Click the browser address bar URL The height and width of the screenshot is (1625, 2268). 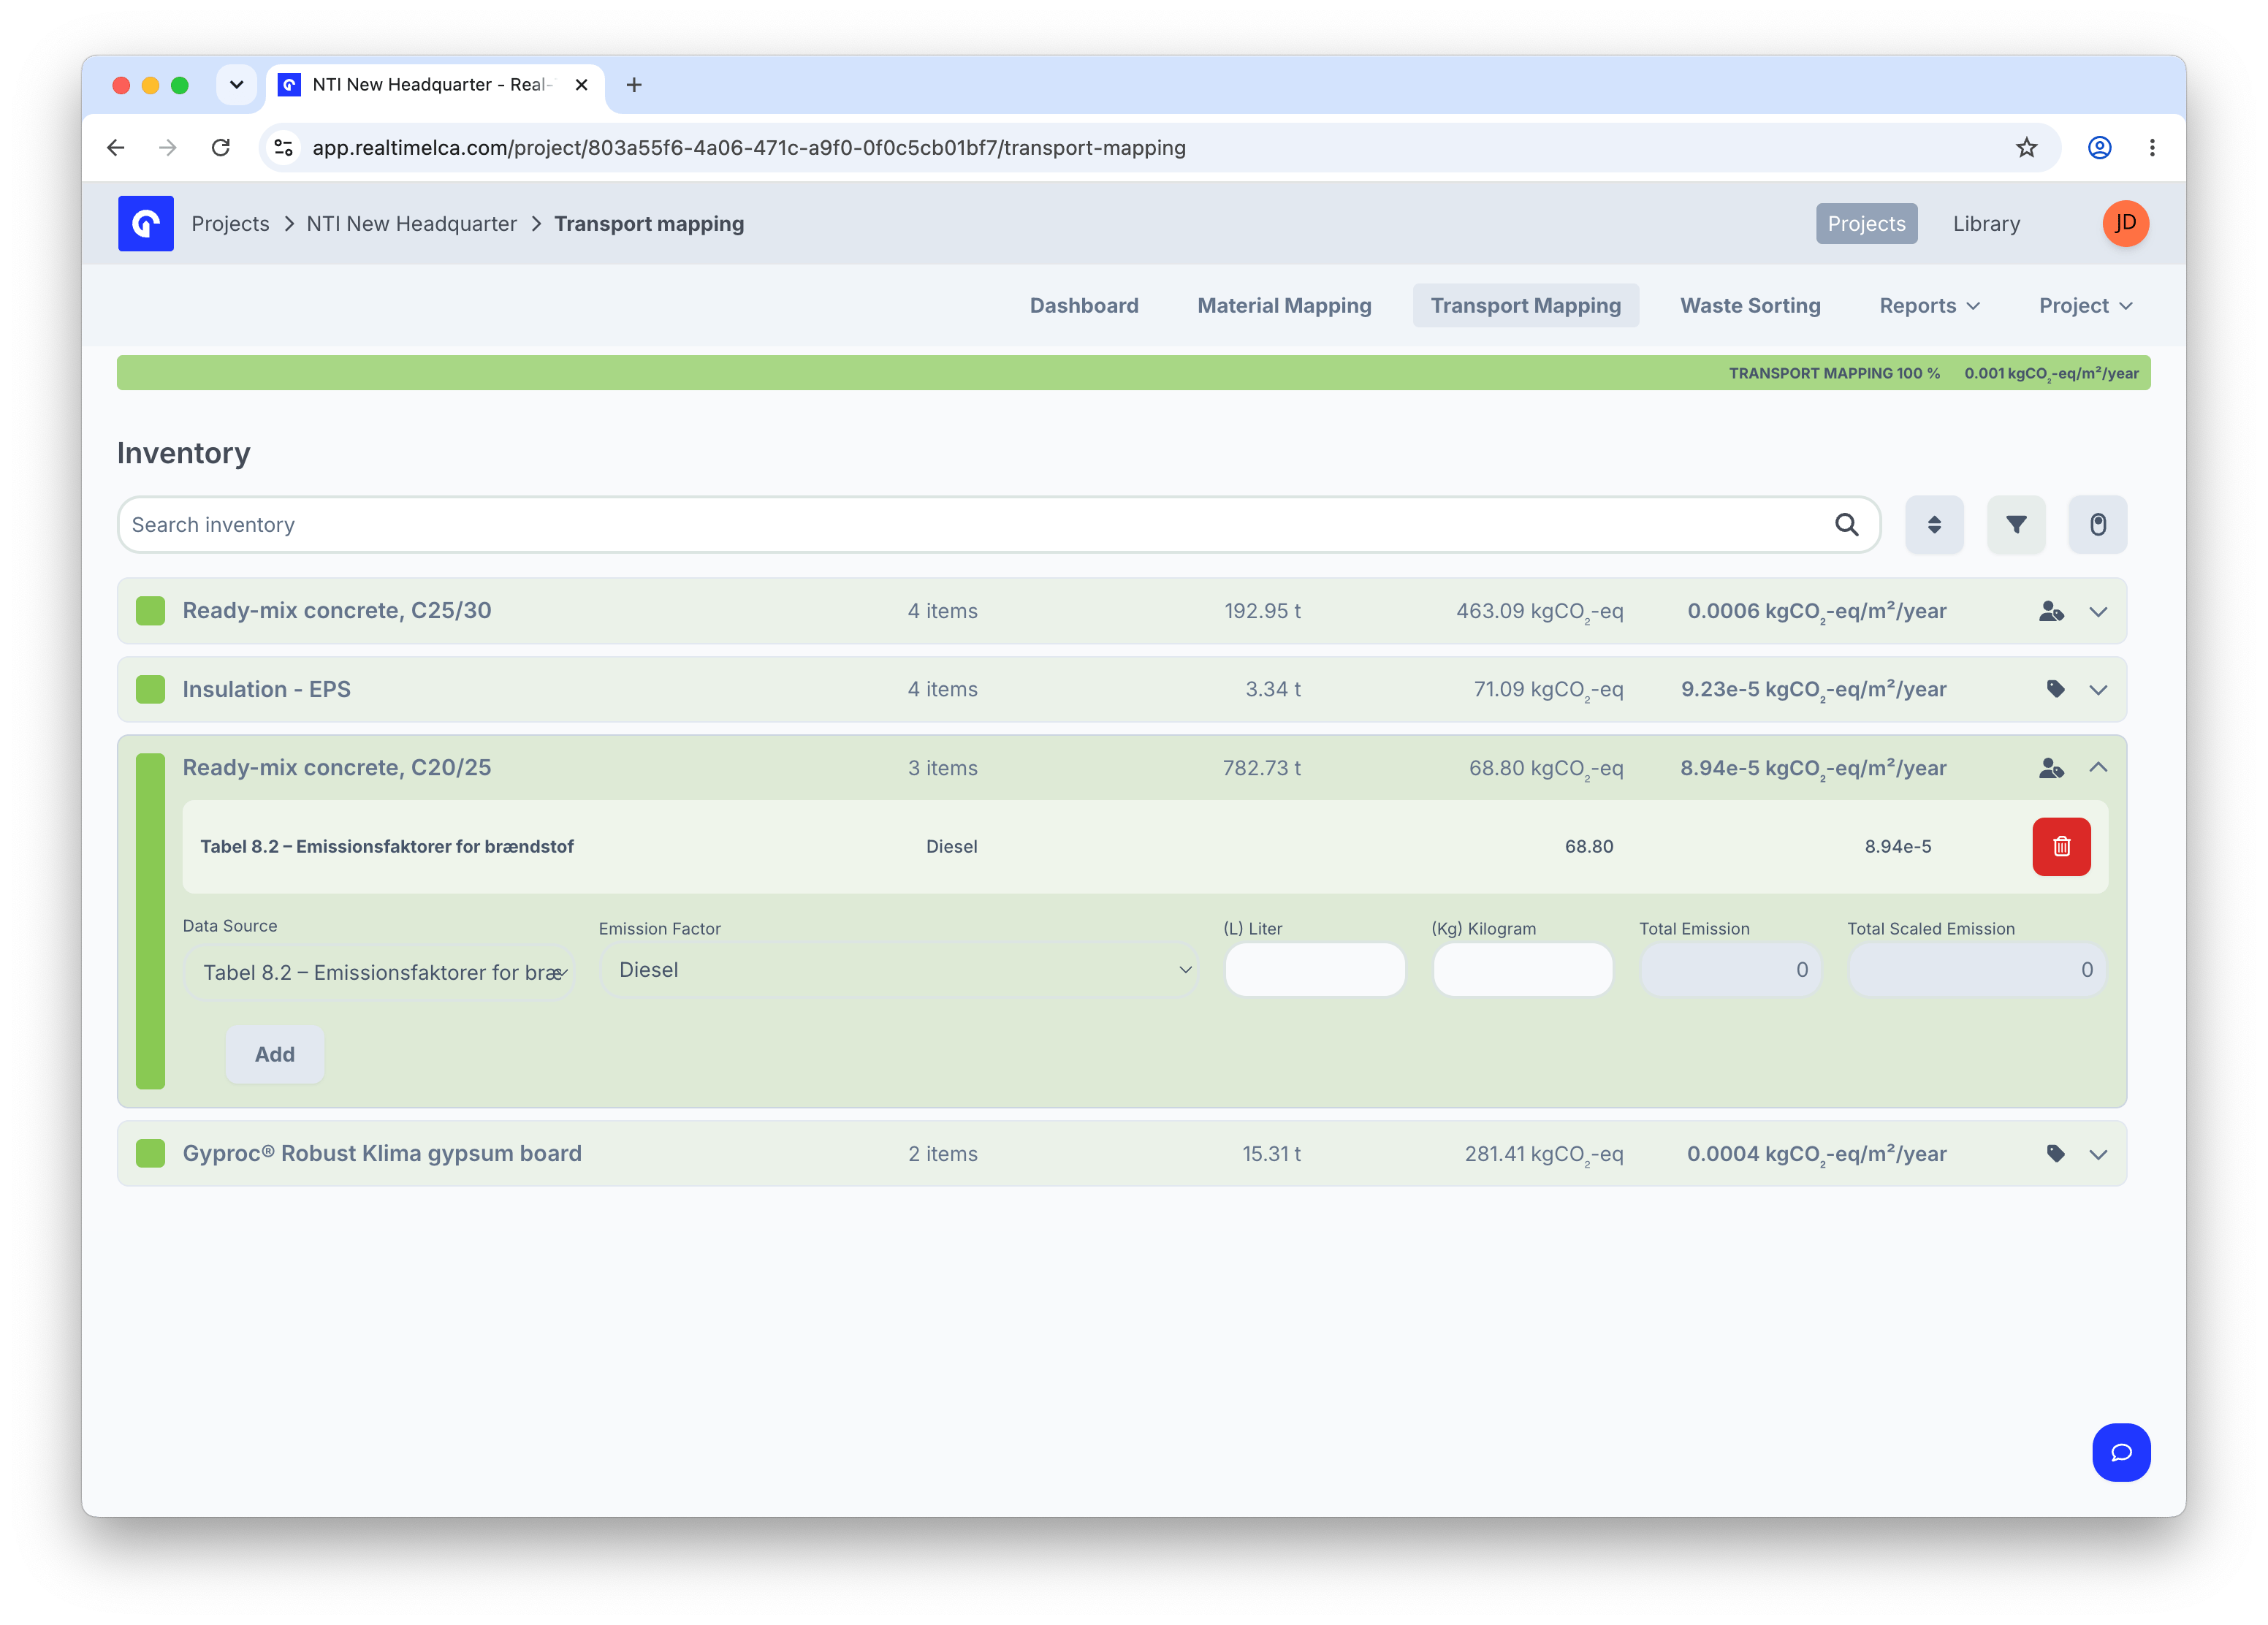(749, 148)
